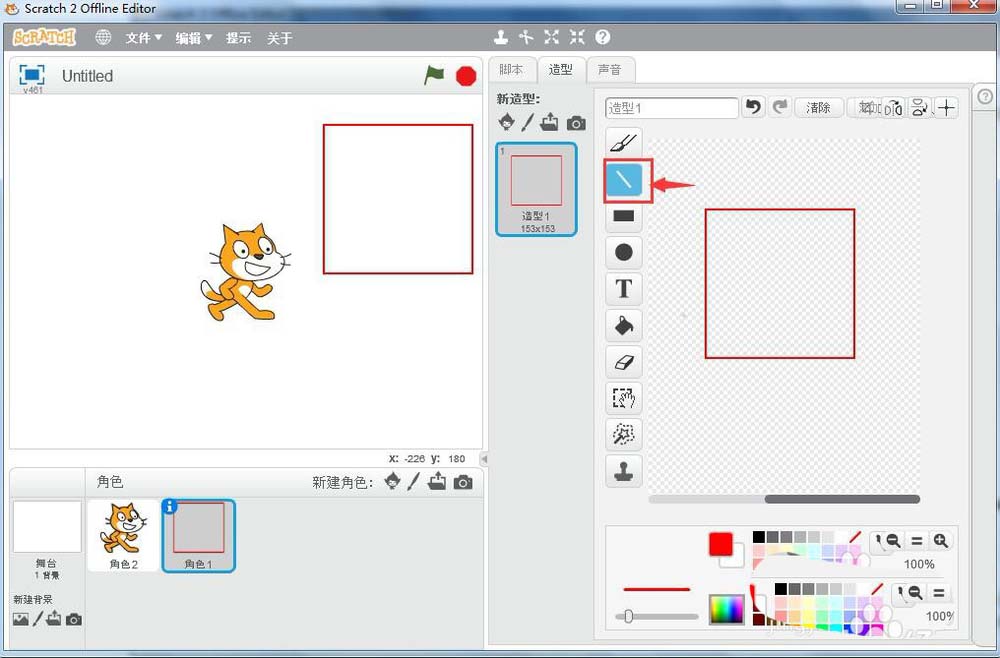1000x658 pixels.
Task: Pick the red foreground color swatch
Action: pos(721,544)
